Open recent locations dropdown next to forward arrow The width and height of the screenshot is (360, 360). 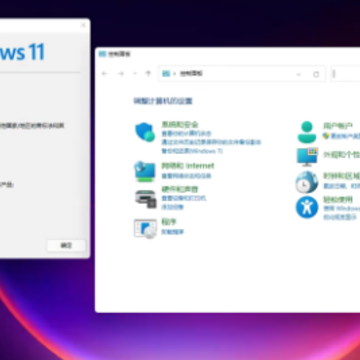click(x=135, y=74)
